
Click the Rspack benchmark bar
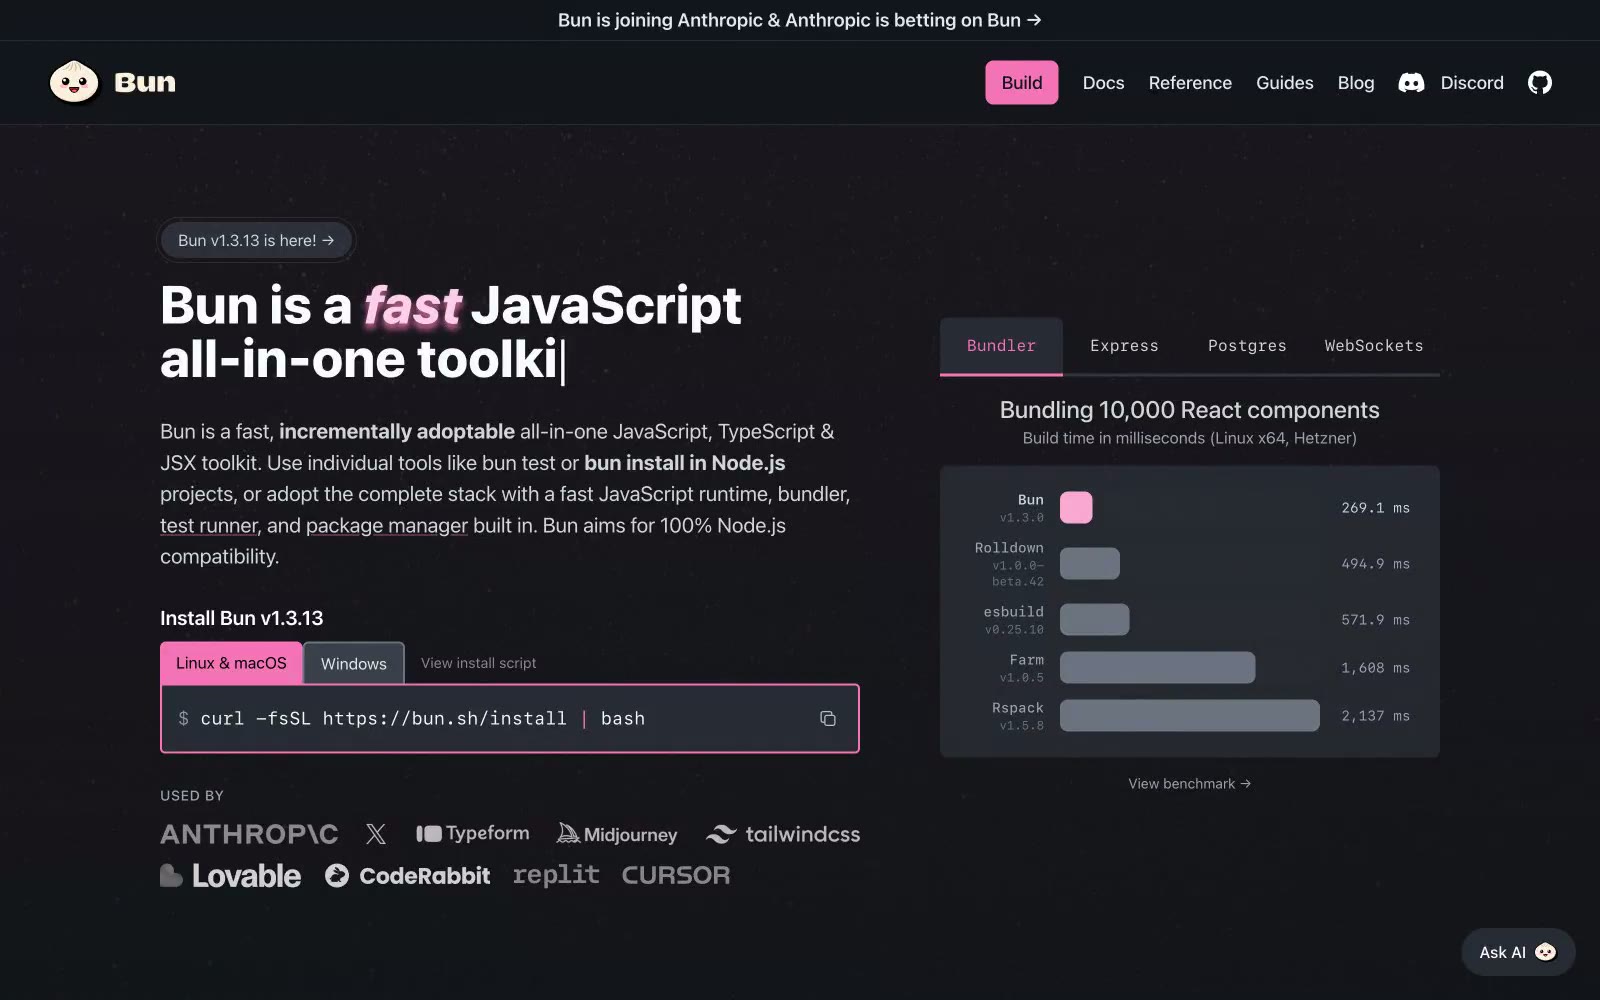click(1190, 716)
